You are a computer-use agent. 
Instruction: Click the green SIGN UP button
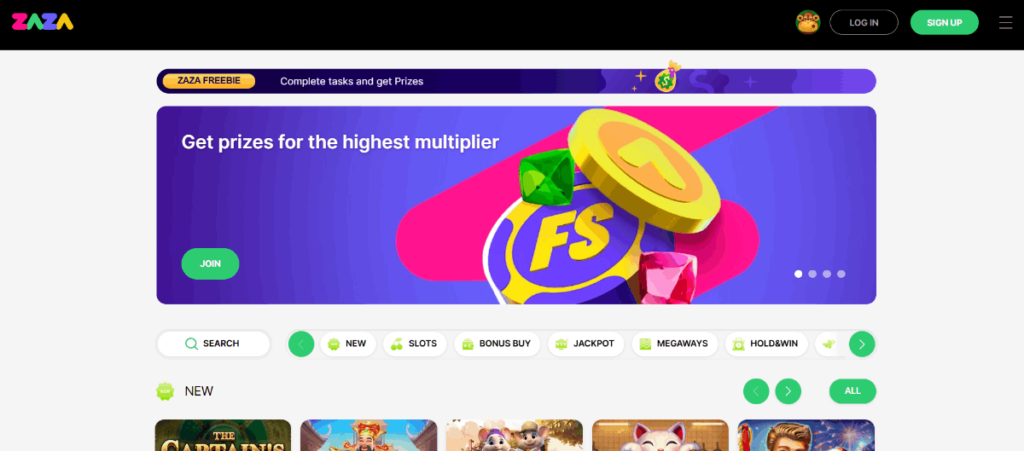tap(944, 22)
